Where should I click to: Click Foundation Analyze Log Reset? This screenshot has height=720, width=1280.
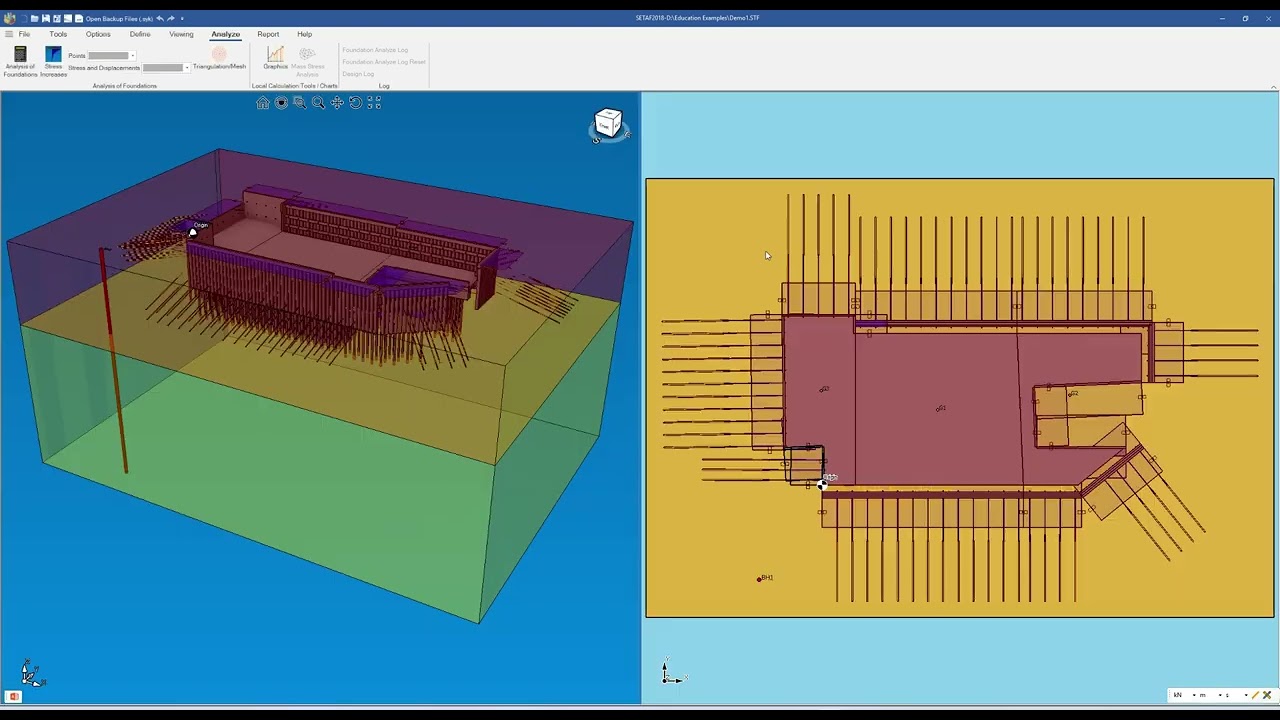384,62
